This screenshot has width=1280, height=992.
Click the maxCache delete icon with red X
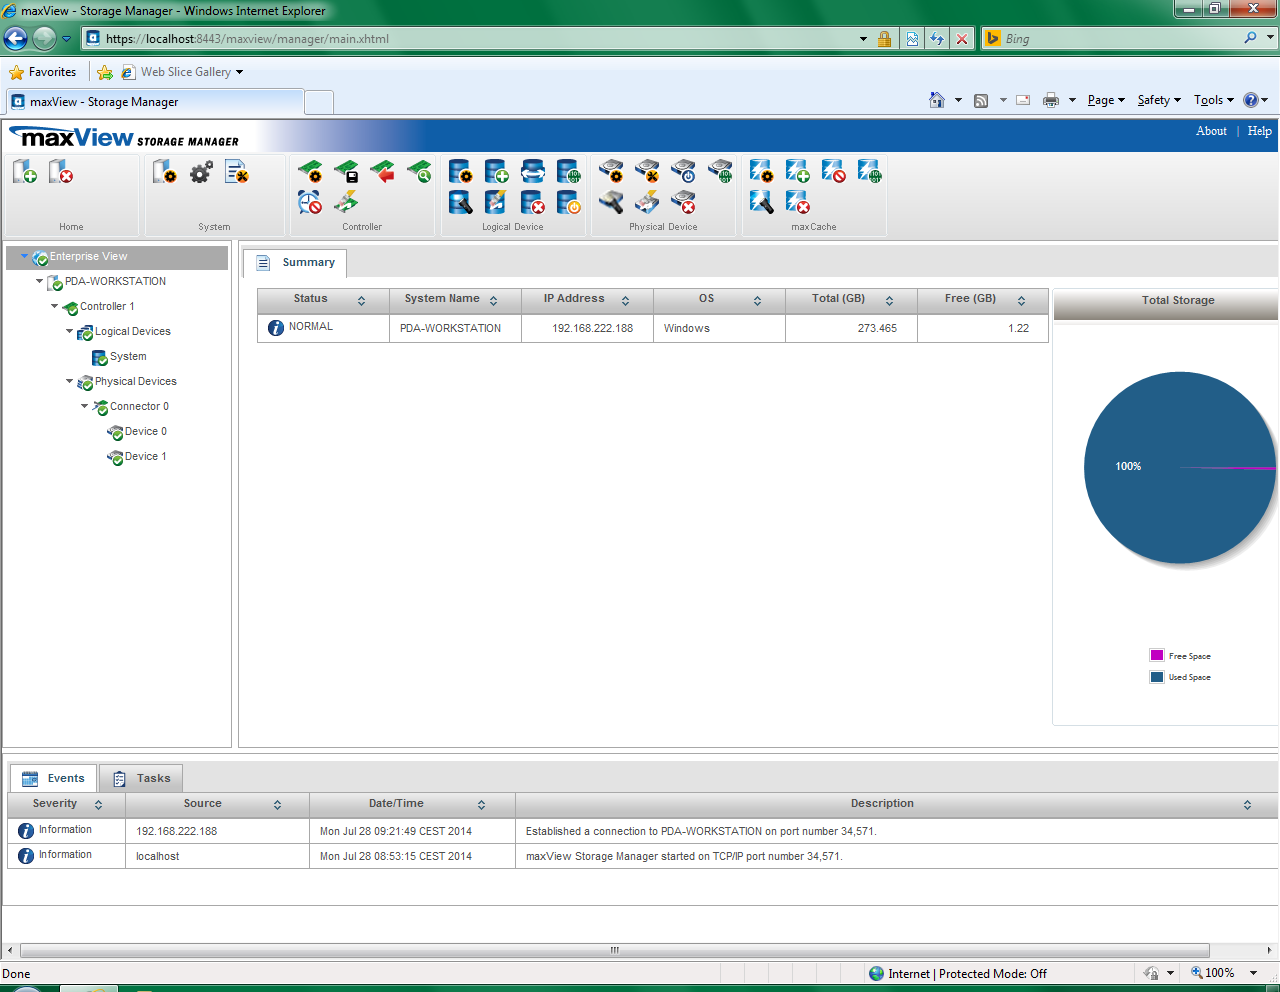click(x=797, y=203)
